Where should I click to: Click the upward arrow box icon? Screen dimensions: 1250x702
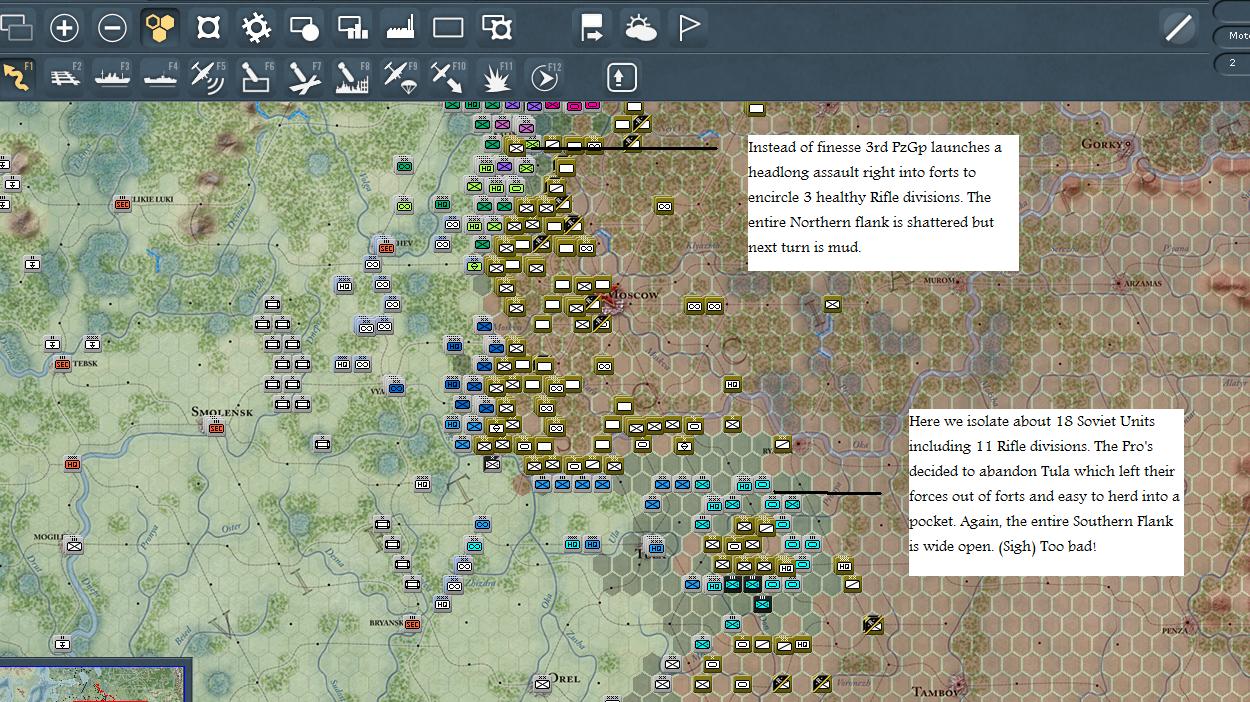621,77
